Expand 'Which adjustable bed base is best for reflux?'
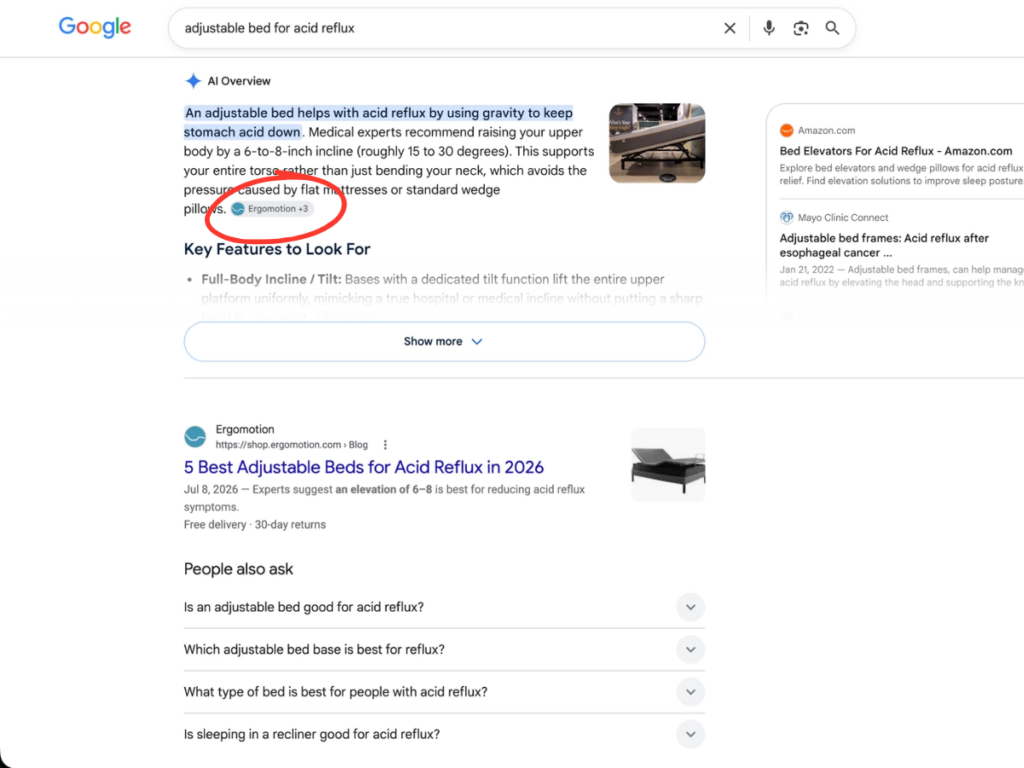Image resolution: width=1024 pixels, height=768 pixels. click(x=444, y=650)
